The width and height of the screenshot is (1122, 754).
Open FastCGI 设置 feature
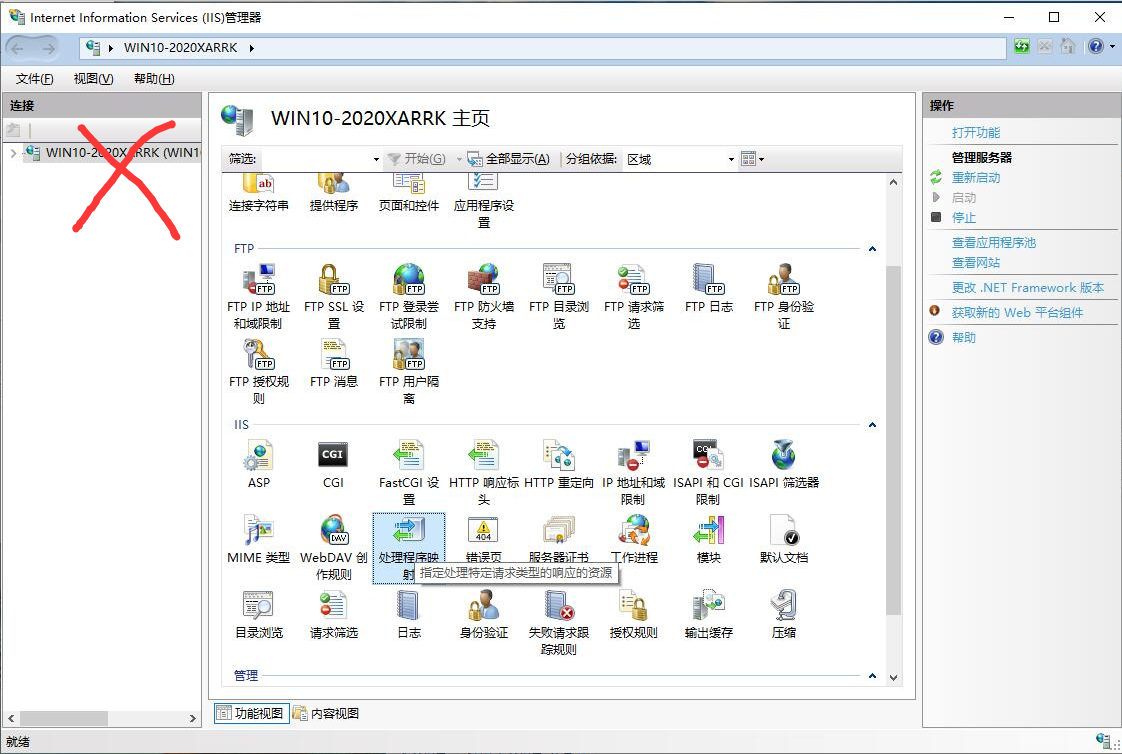pyautogui.click(x=409, y=473)
